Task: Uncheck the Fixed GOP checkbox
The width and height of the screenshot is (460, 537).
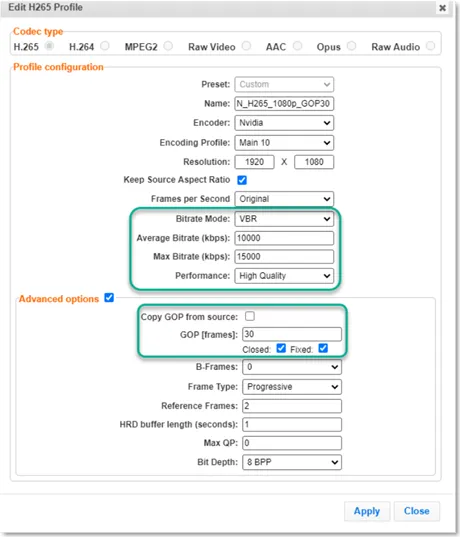Action: (x=323, y=348)
